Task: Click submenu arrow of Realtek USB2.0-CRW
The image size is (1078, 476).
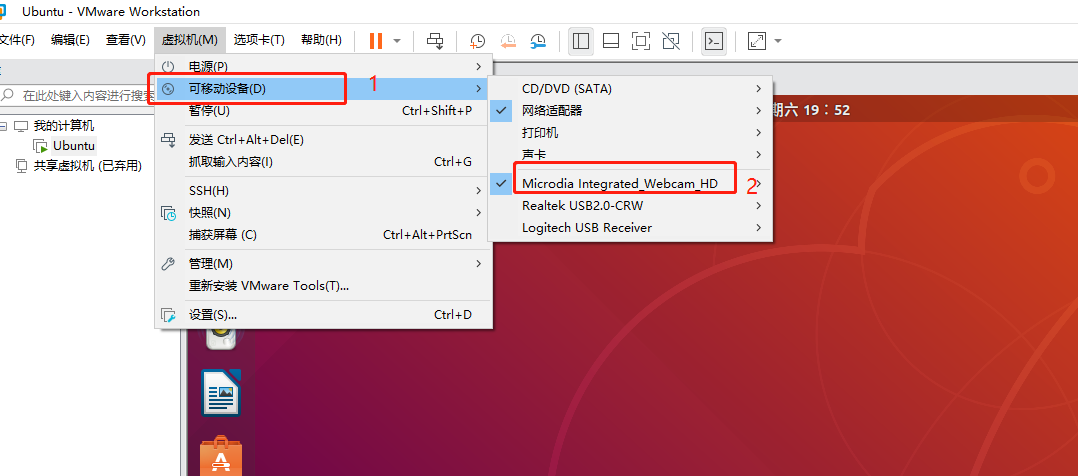Action: pos(758,206)
